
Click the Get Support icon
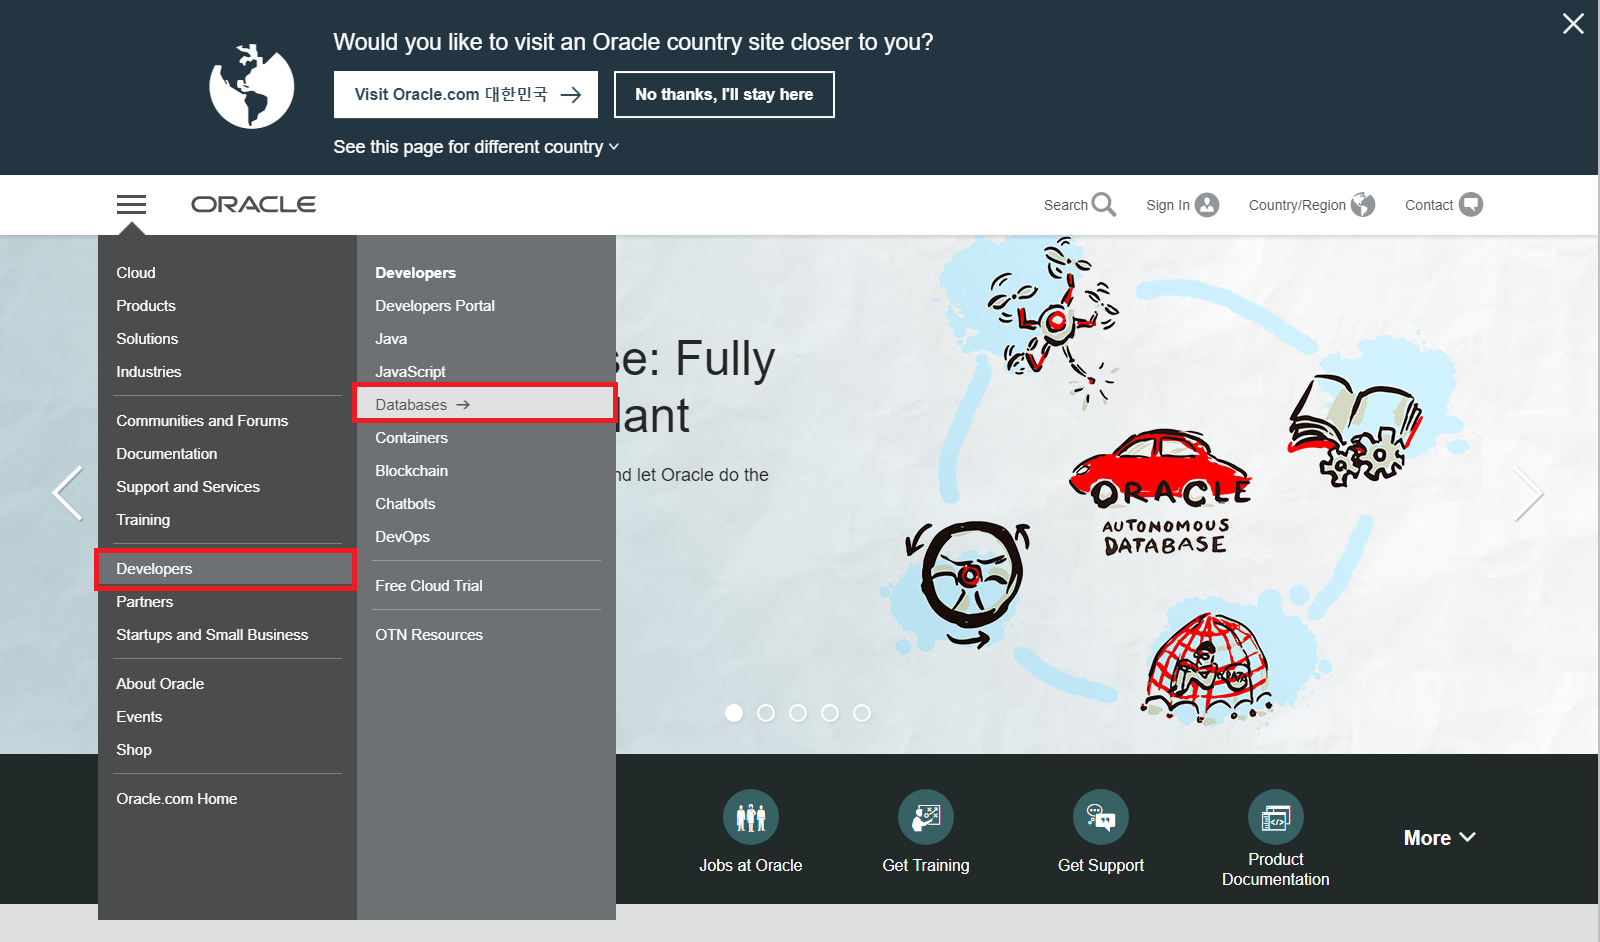1101,817
